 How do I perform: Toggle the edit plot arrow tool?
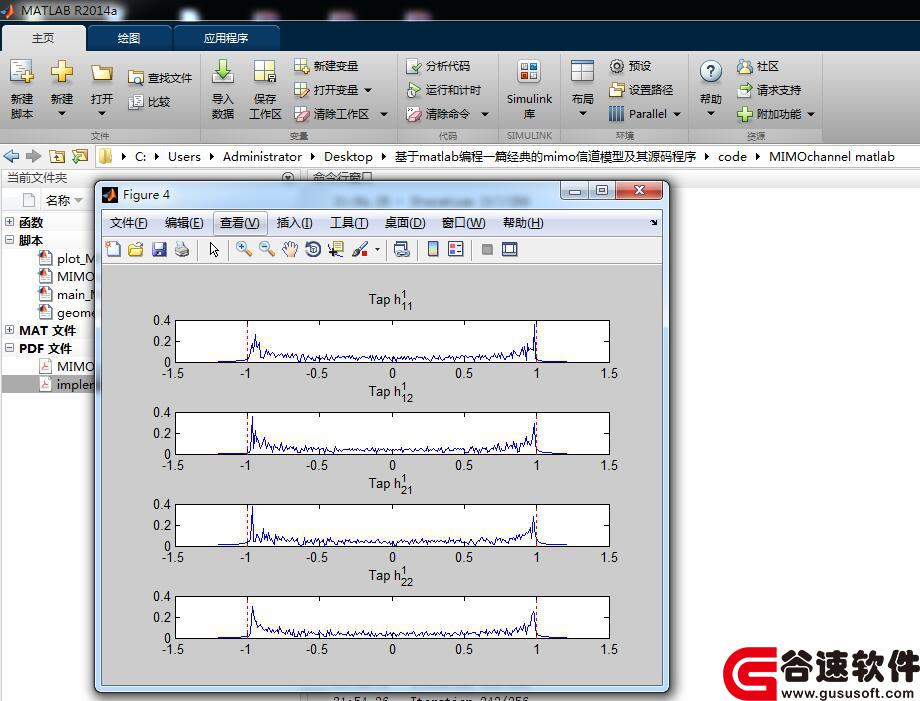point(214,249)
